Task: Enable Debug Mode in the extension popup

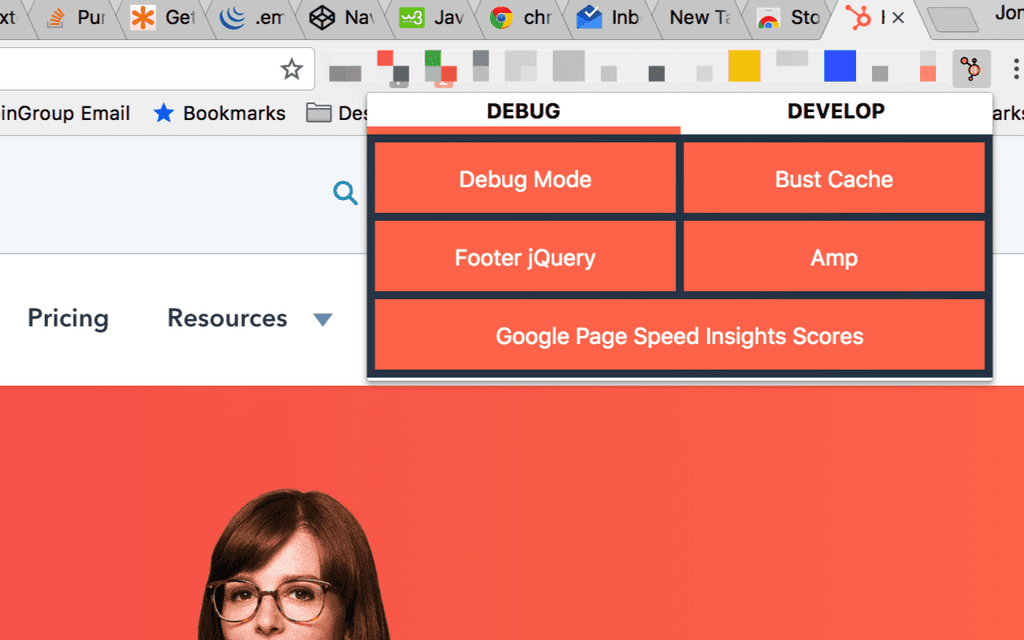Action: [x=524, y=179]
